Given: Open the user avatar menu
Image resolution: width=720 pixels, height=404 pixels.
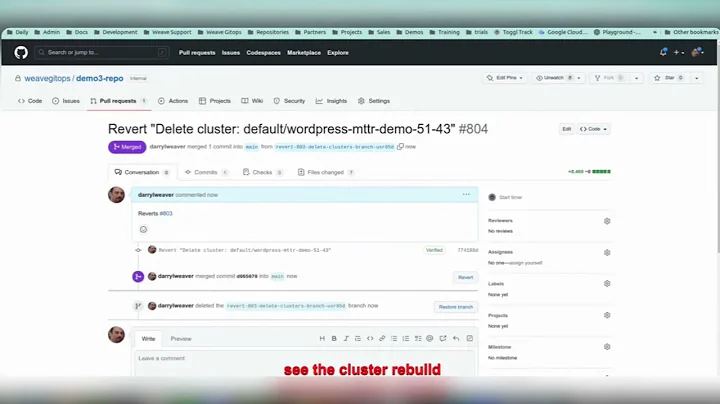Looking at the screenshot, I should coord(698,52).
